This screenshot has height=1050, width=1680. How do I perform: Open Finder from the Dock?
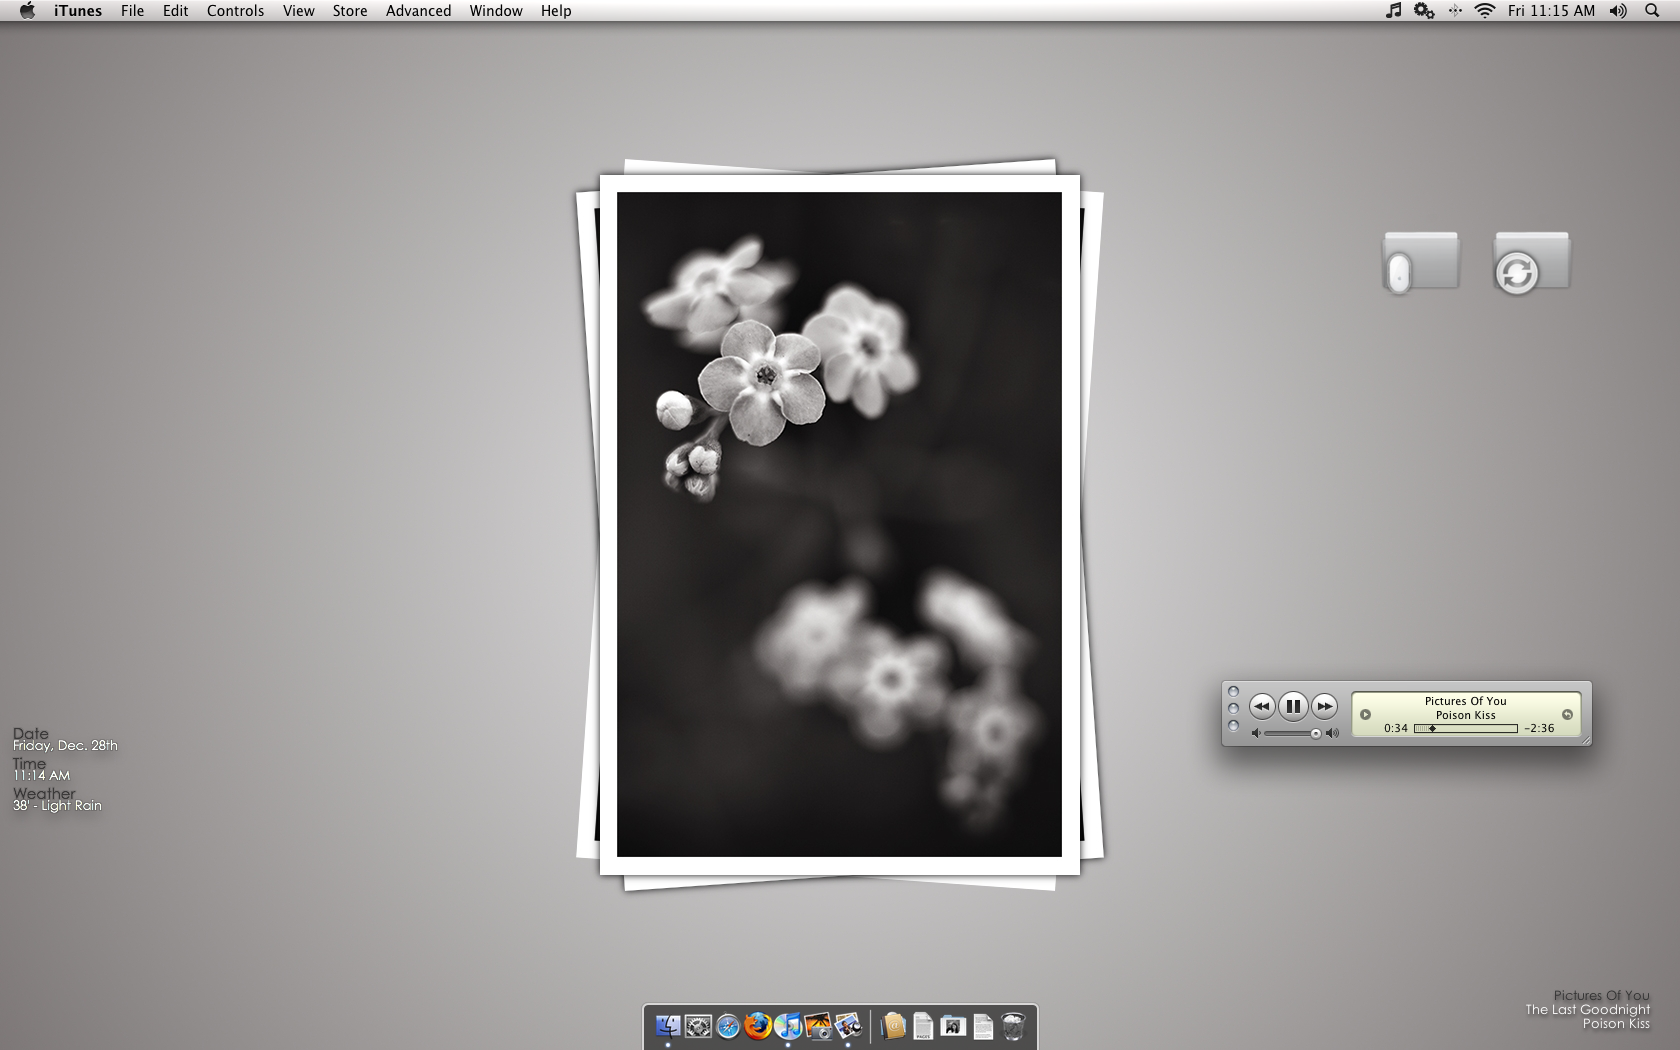click(x=668, y=1026)
